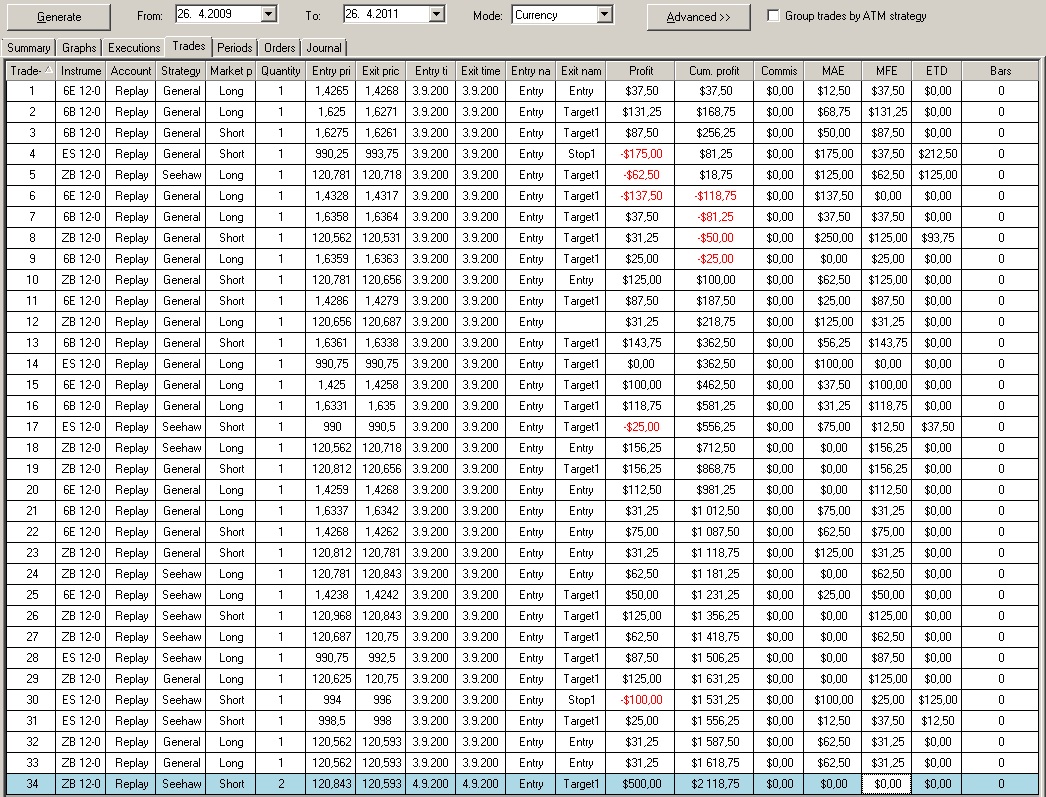Click profit $143,75 in trade 13
The width and height of the screenshot is (1046, 797).
(x=642, y=343)
